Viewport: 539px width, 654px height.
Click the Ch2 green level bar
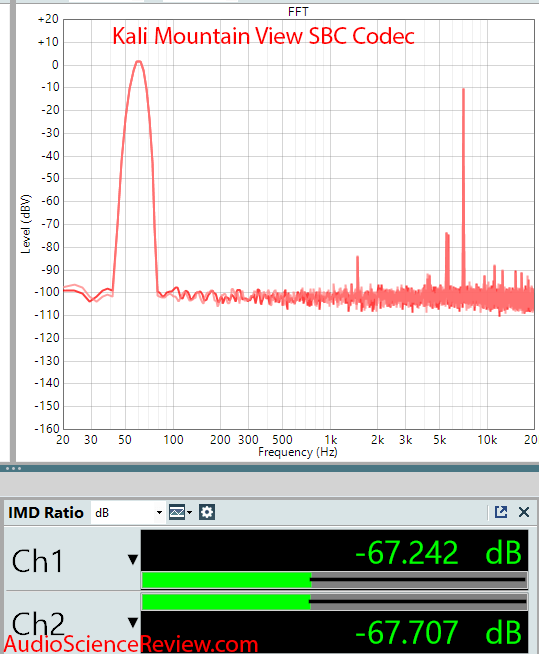pos(226,602)
